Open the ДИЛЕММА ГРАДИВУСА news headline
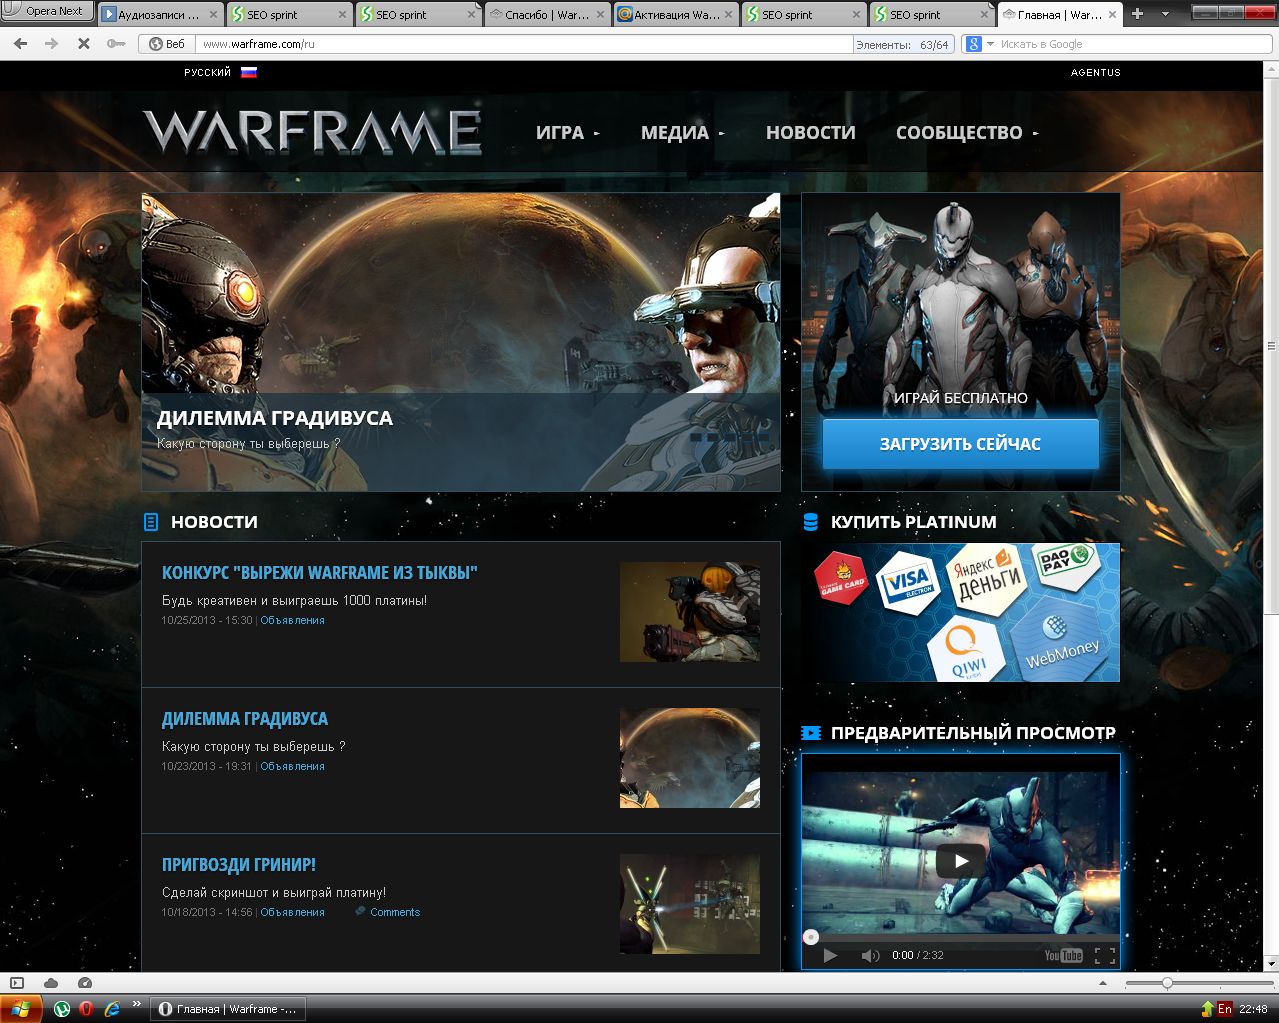Screen dimensions: 1279x1023 [245, 719]
